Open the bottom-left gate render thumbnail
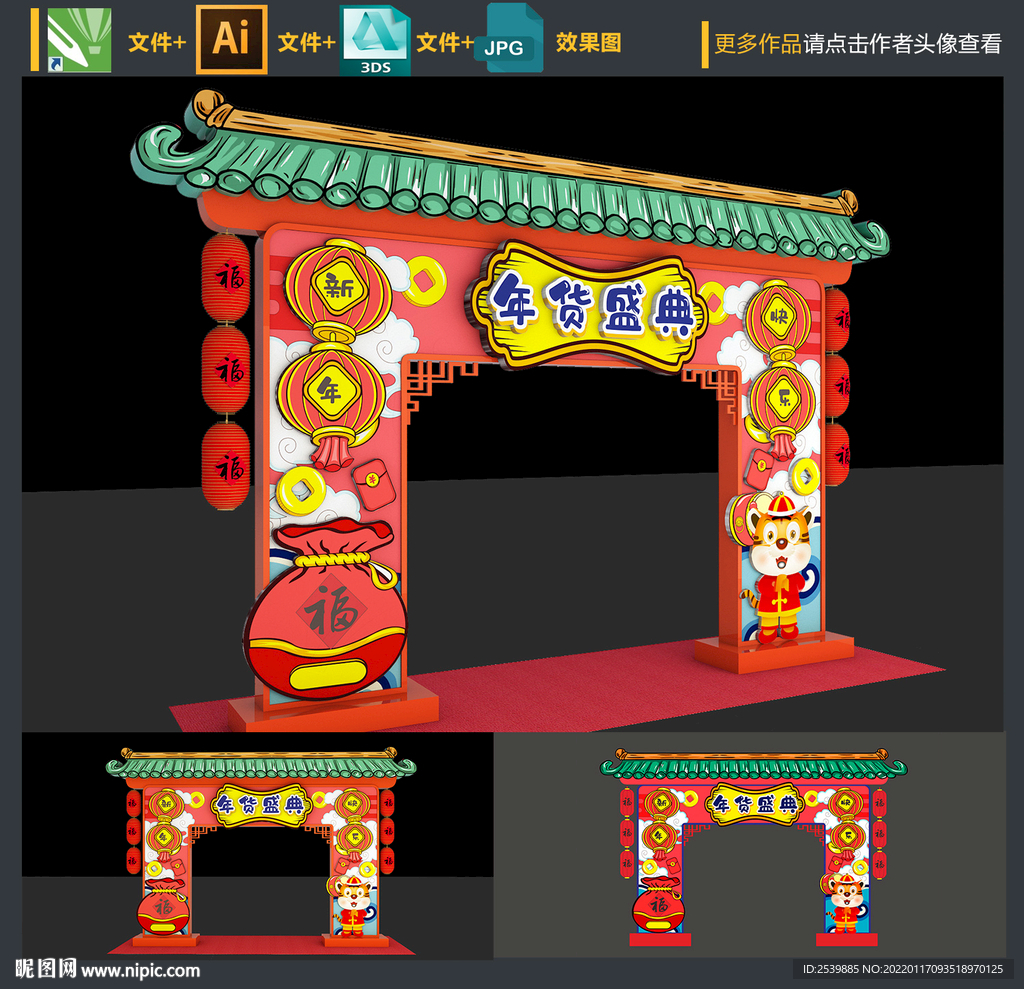1024x989 pixels. coord(258,845)
